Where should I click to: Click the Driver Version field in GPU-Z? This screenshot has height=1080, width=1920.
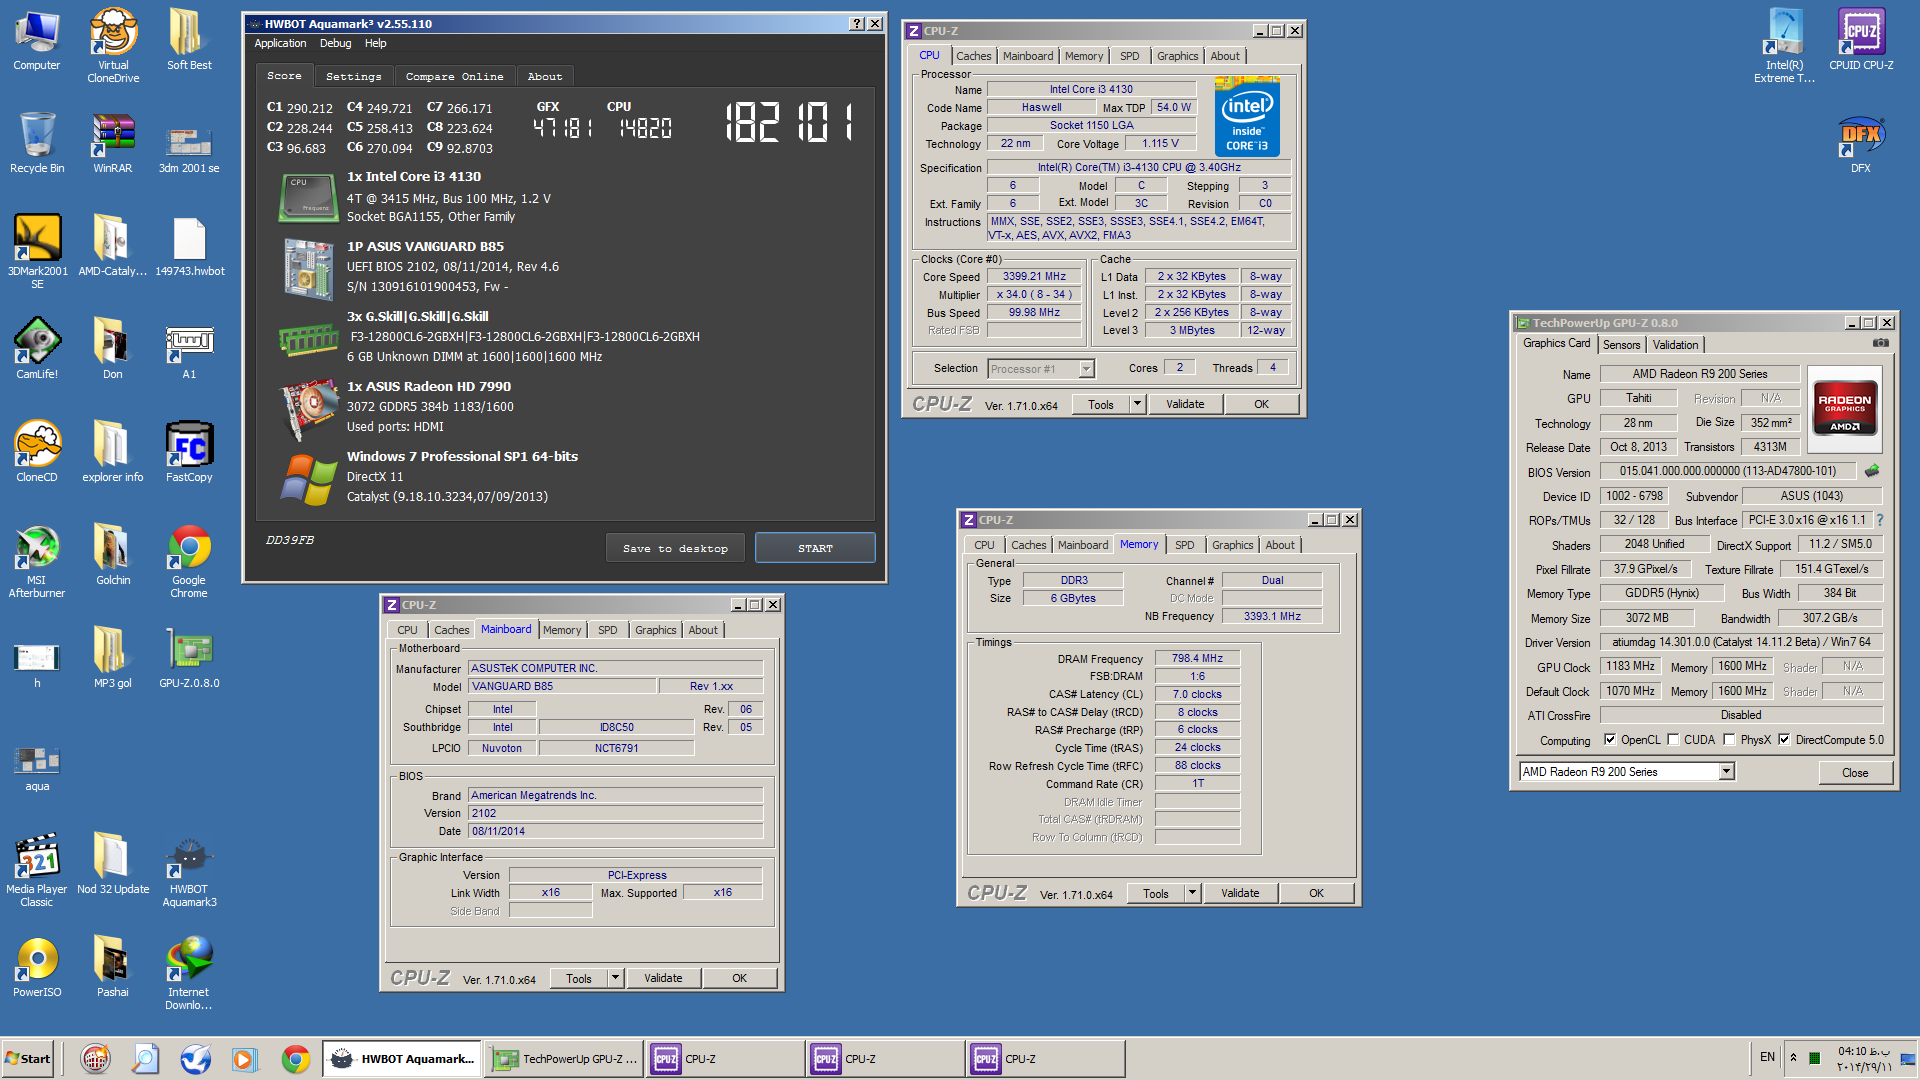point(1741,642)
